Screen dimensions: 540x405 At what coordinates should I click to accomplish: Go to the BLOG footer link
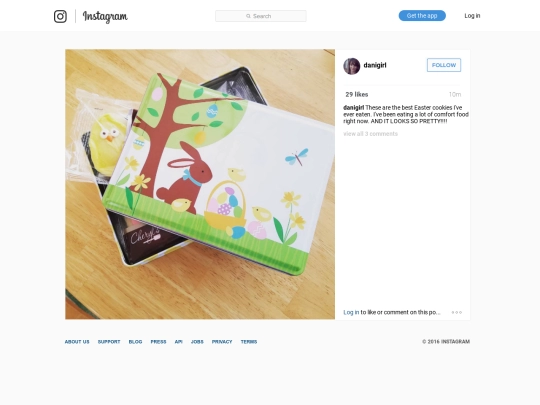click(x=135, y=342)
